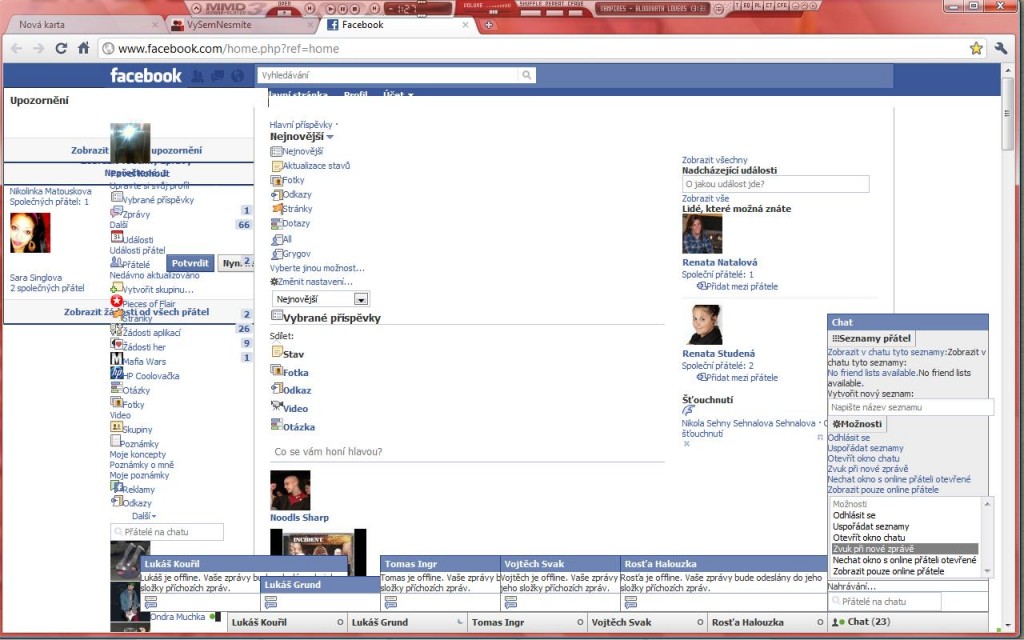Image resolution: width=1024 pixels, height=640 pixels.
Task: Expand Další at the bottom of the sidebar
Action: (x=144, y=516)
